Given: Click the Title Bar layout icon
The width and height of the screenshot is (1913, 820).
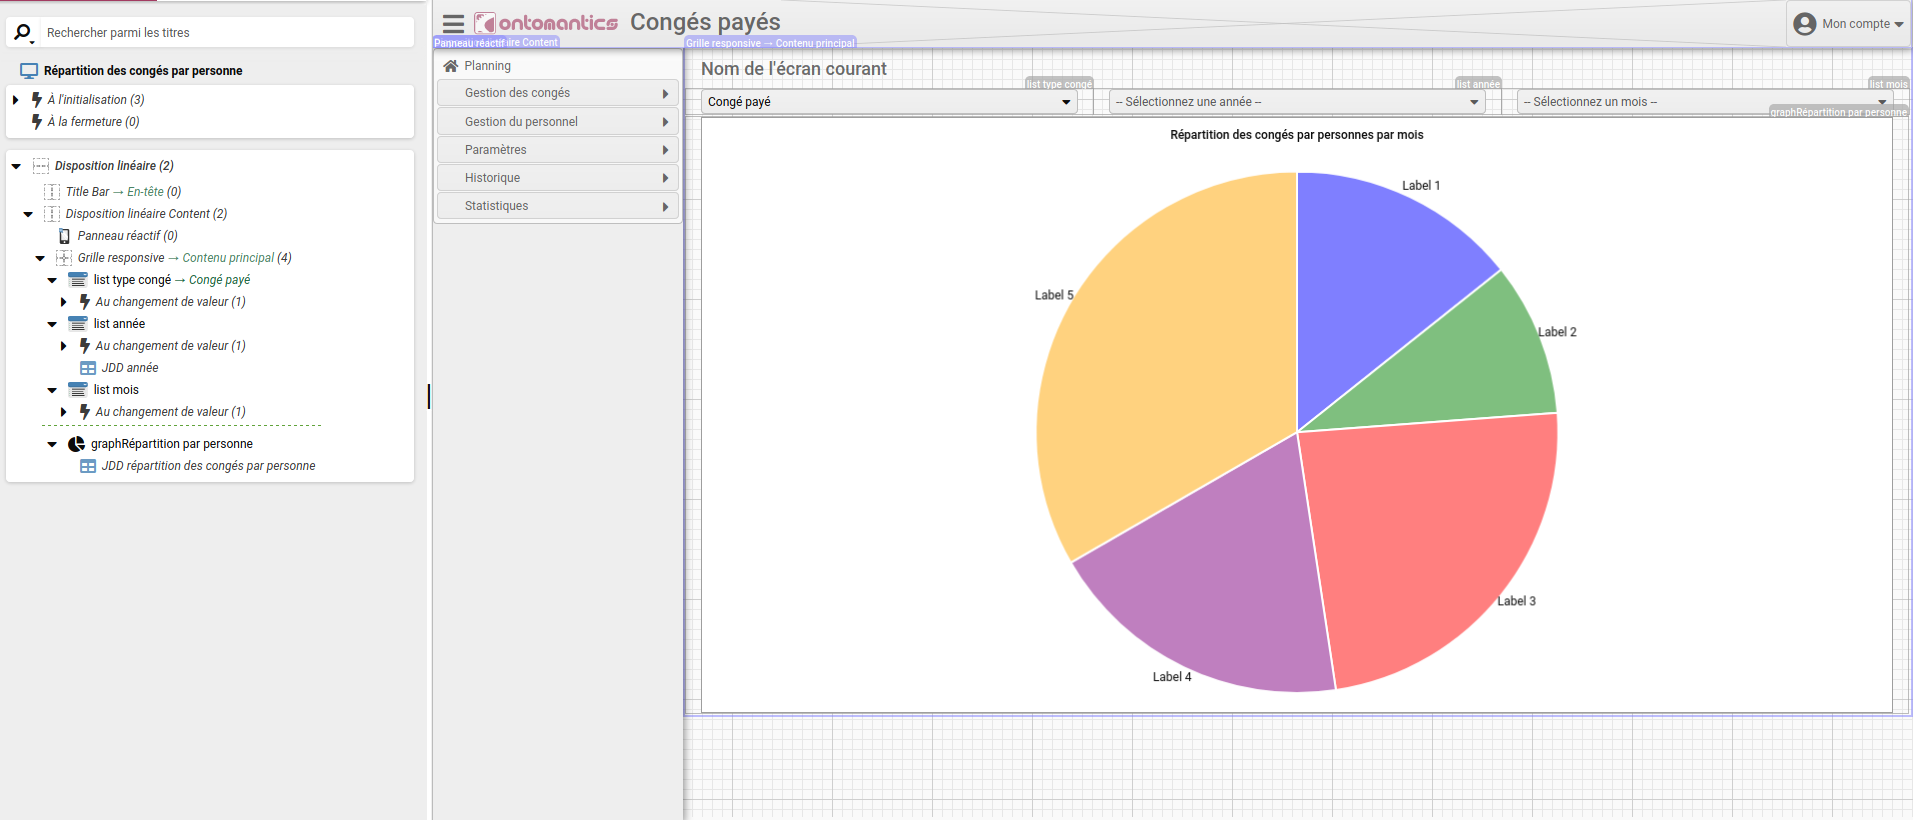Looking at the screenshot, I should (x=52, y=192).
